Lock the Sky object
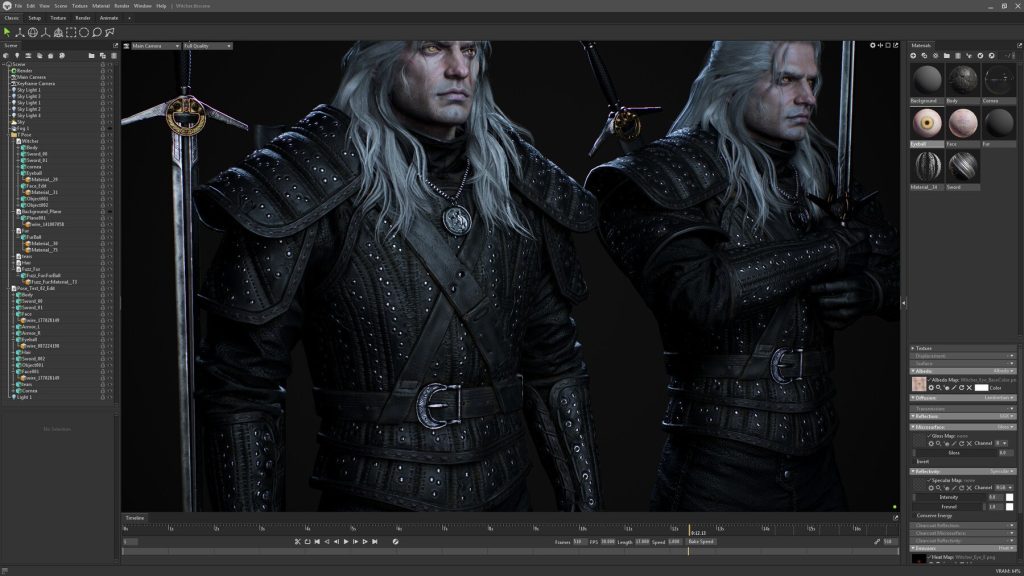The height and width of the screenshot is (576, 1024). point(103,121)
